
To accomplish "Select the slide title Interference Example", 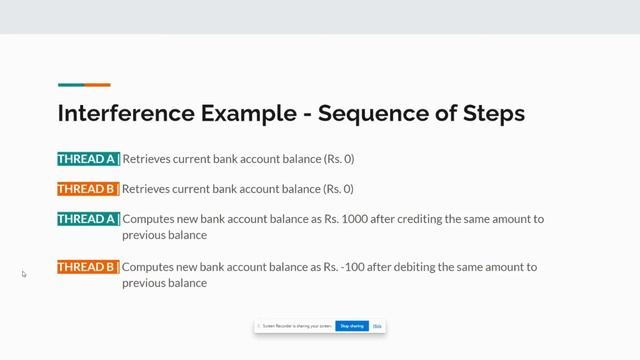I will click(177, 113).
